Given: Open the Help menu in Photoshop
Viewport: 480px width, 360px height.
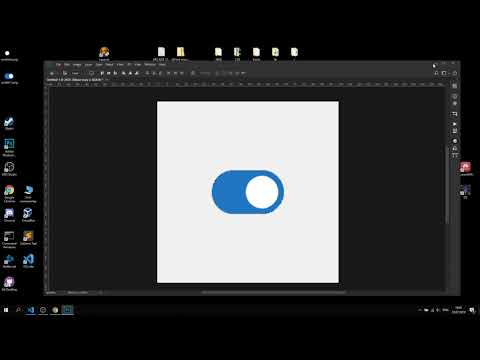Looking at the screenshot, I should [x=162, y=64].
